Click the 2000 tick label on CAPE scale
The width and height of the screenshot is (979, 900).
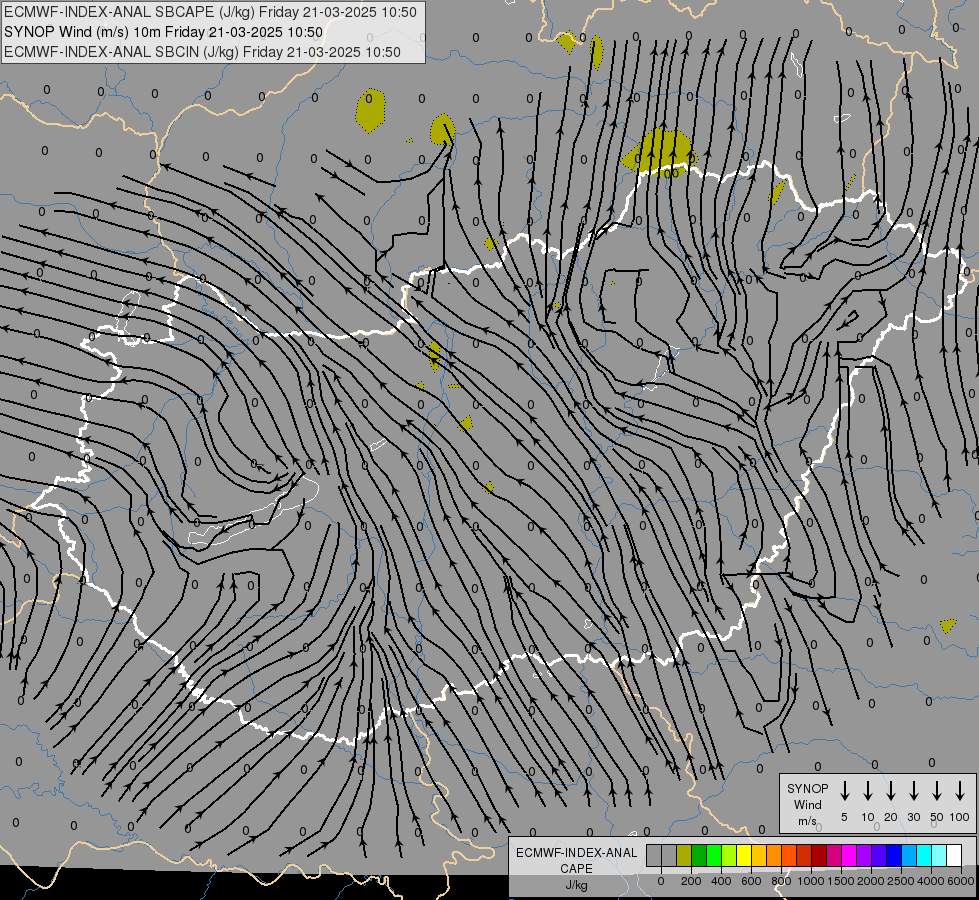click(x=871, y=881)
